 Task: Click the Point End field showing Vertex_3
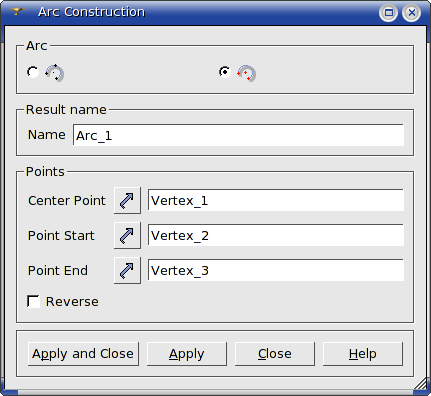[276, 270]
